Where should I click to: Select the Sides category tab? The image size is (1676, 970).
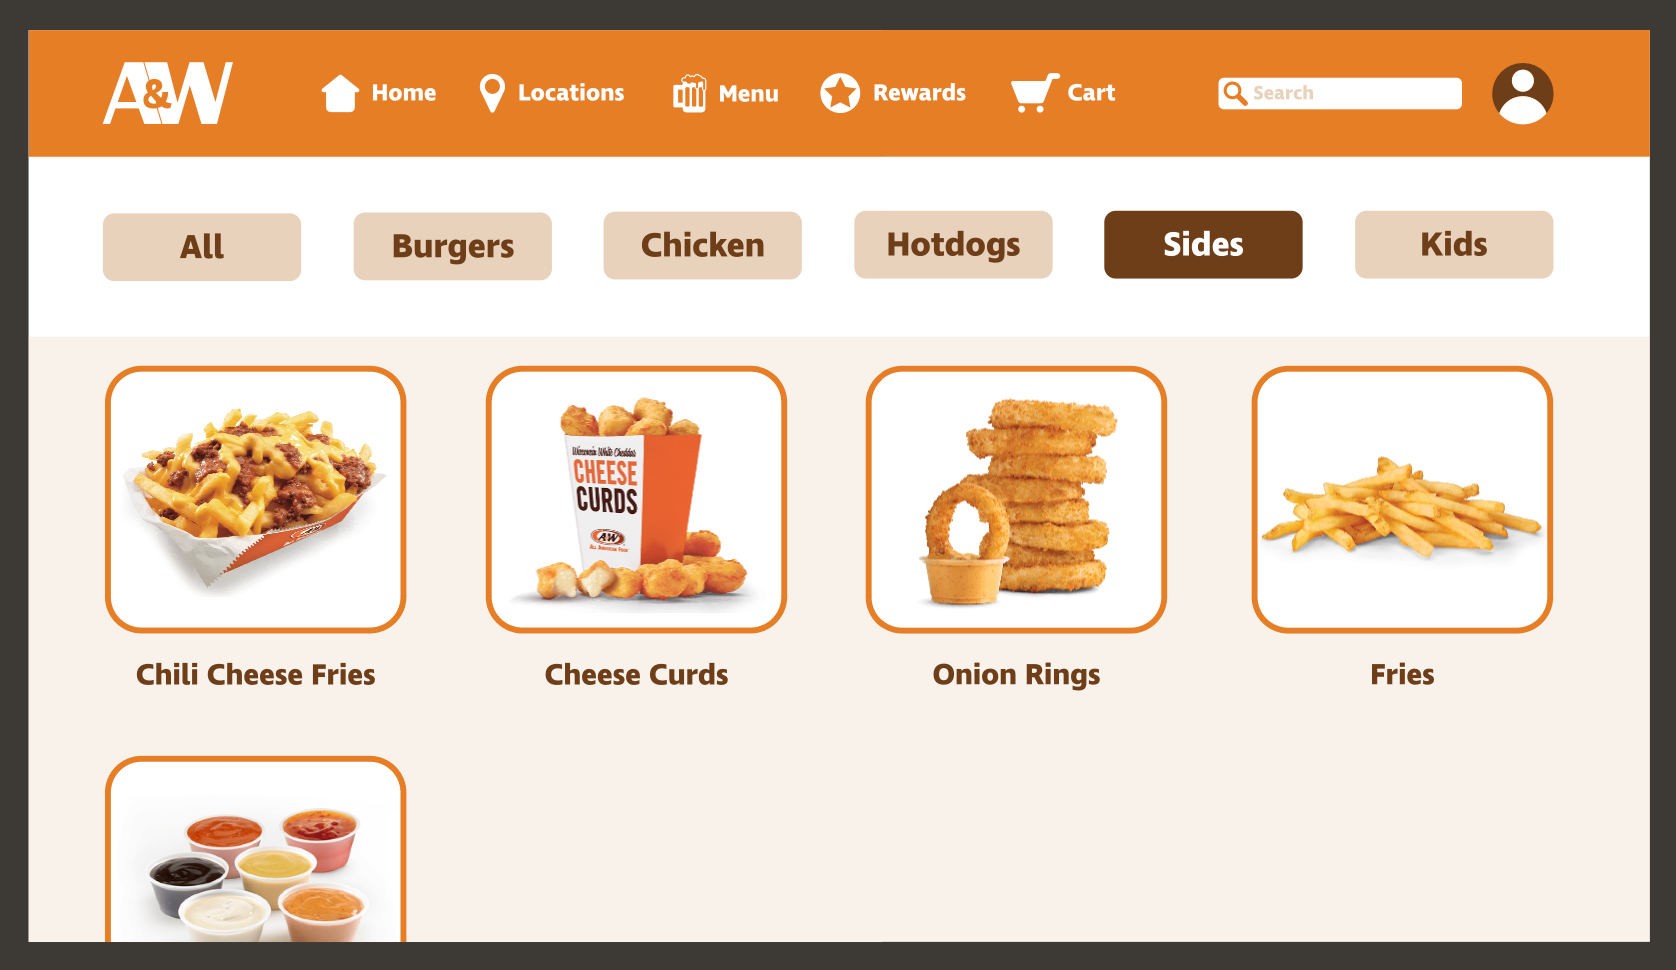1203,244
